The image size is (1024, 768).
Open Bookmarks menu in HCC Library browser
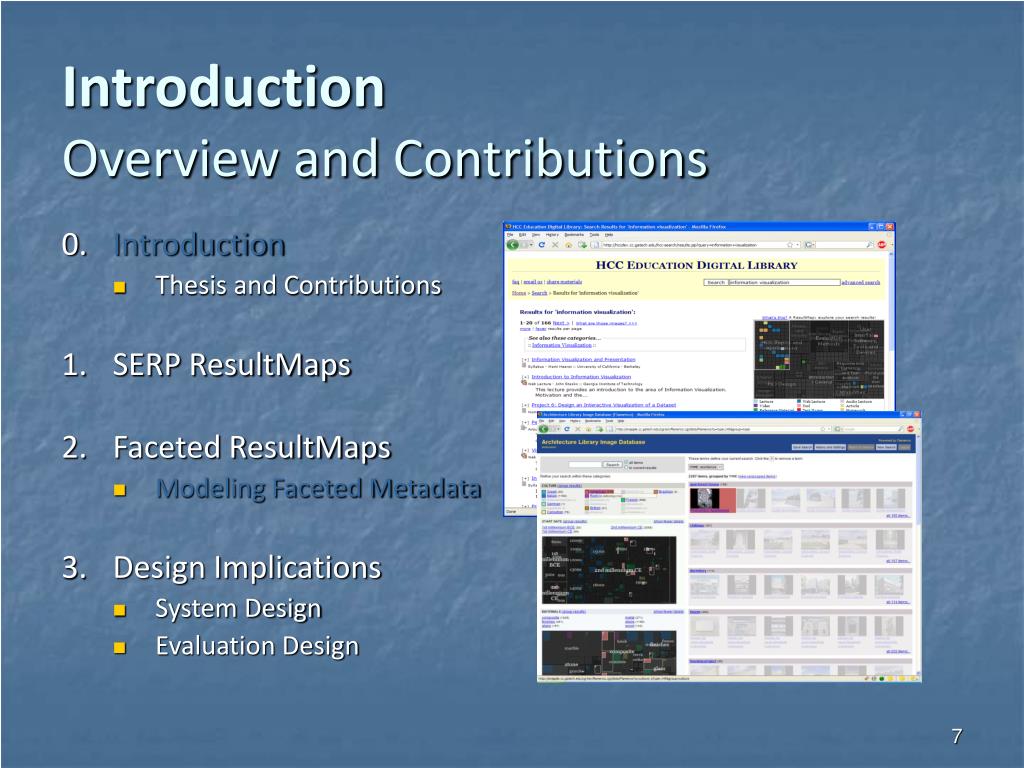click(574, 234)
